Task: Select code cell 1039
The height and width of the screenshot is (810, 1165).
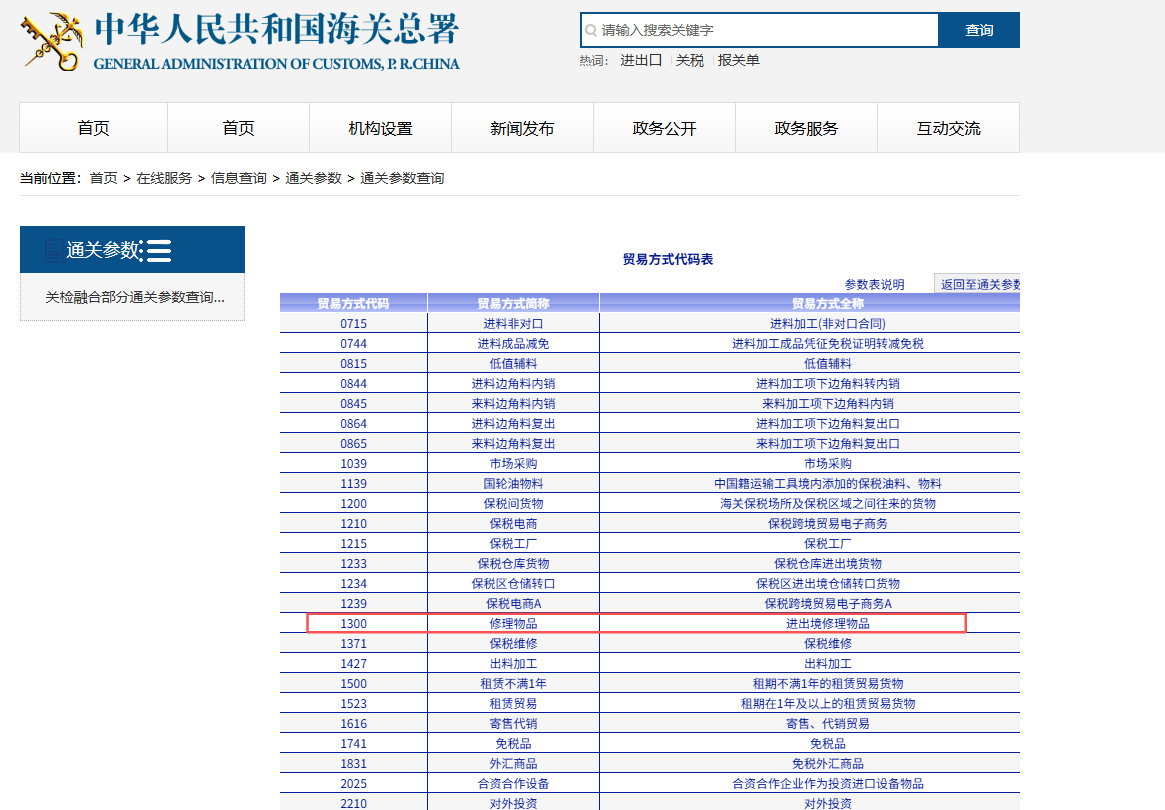Action: [x=354, y=464]
